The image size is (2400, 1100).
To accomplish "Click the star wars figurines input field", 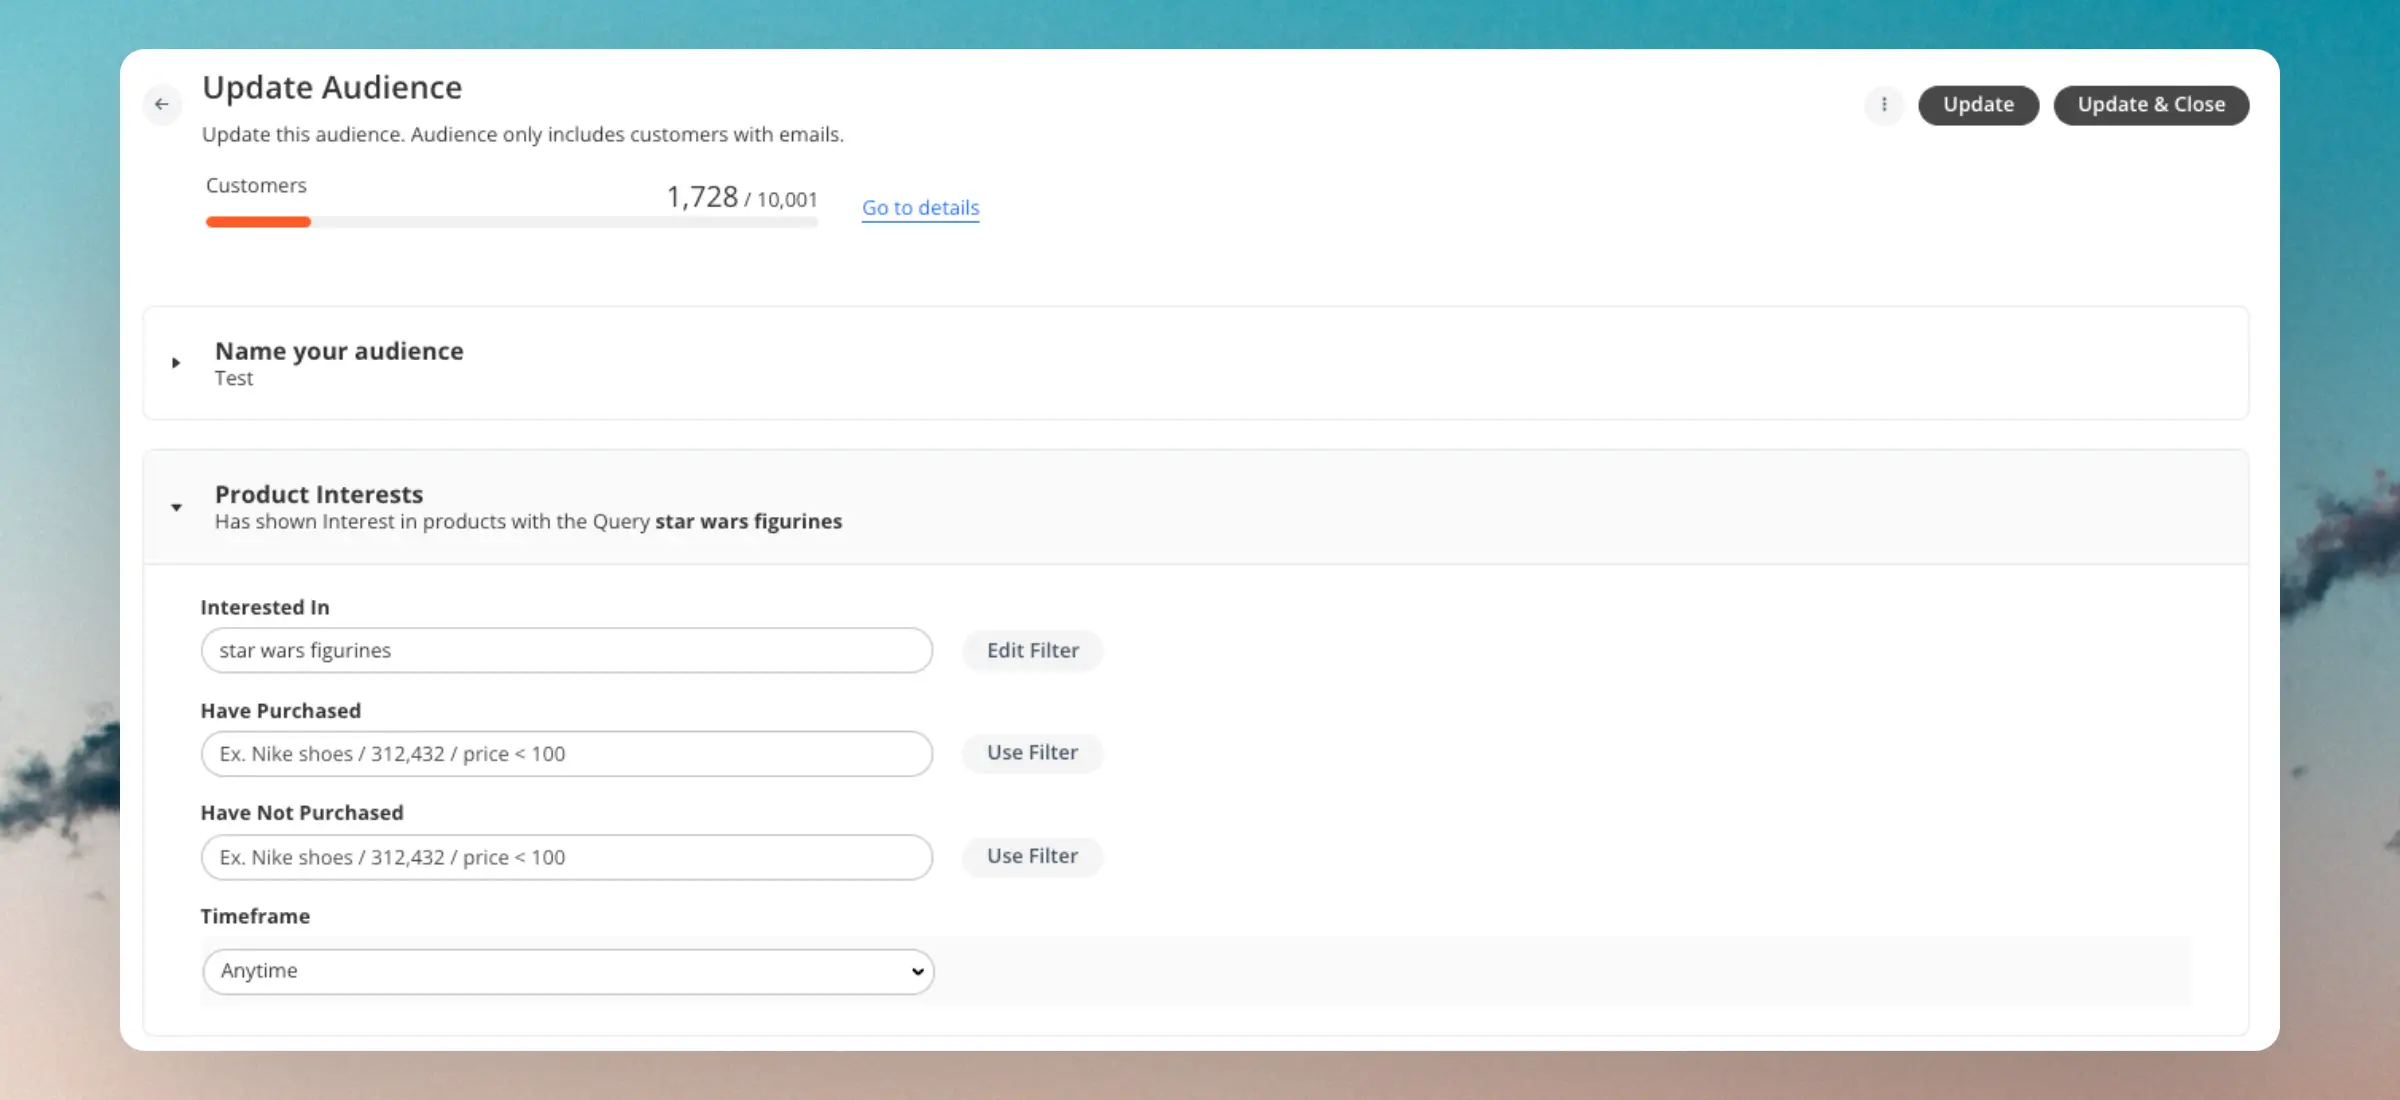I will [565, 650].
